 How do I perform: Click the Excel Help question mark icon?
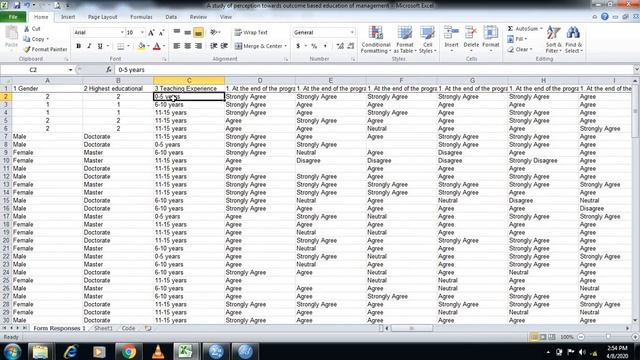pyautogui.click(x=604, y=17)
